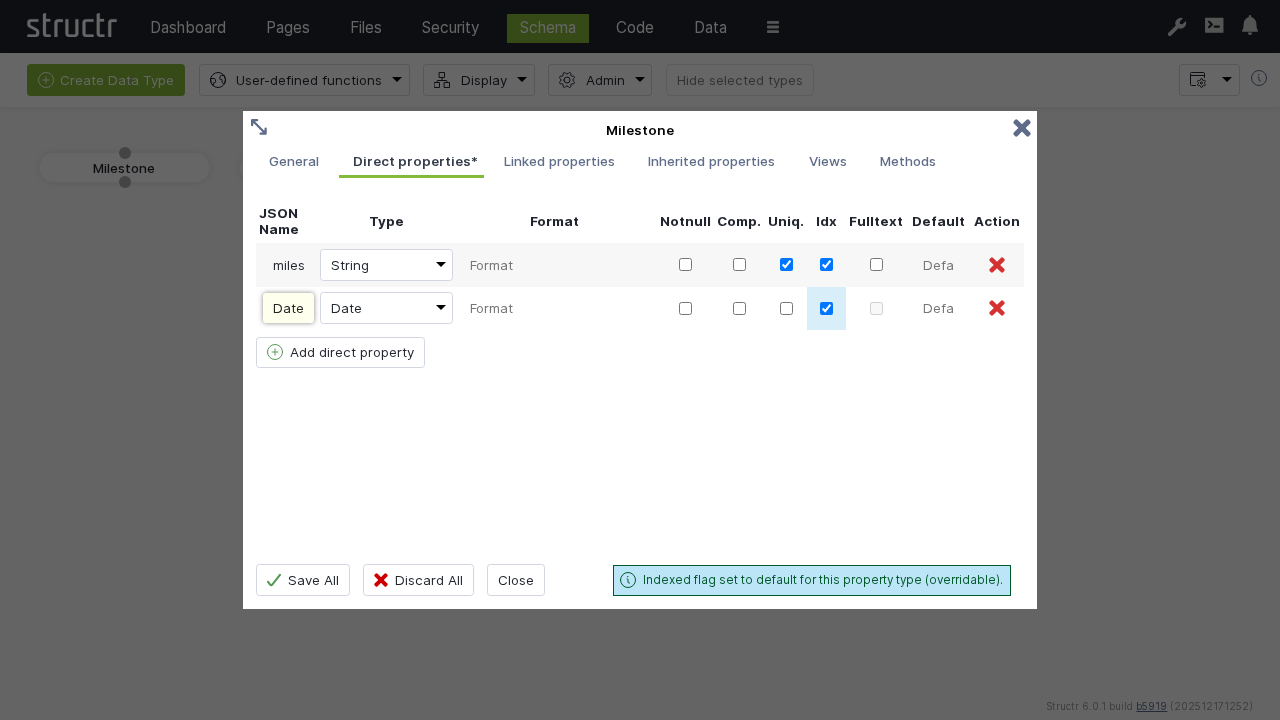The image size is (1280, 720).
Task: Remove the Date property using red X
Action: pyautogui.click(x=997, y=308)
